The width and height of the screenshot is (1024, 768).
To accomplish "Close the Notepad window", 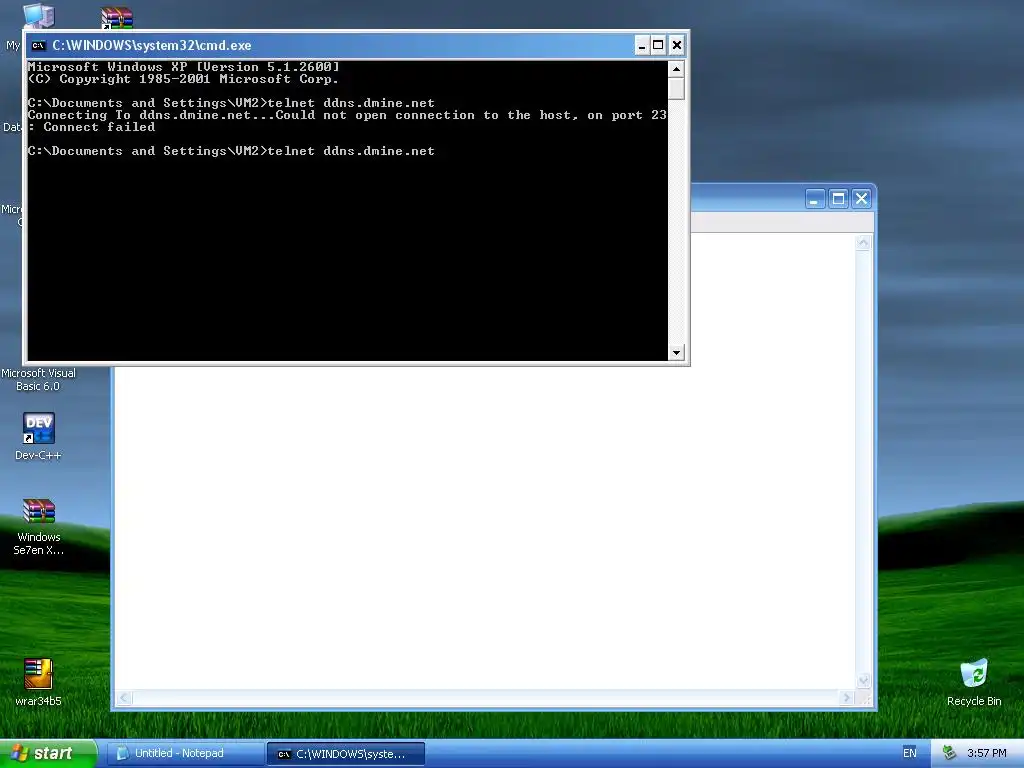I will coord(861,199).
